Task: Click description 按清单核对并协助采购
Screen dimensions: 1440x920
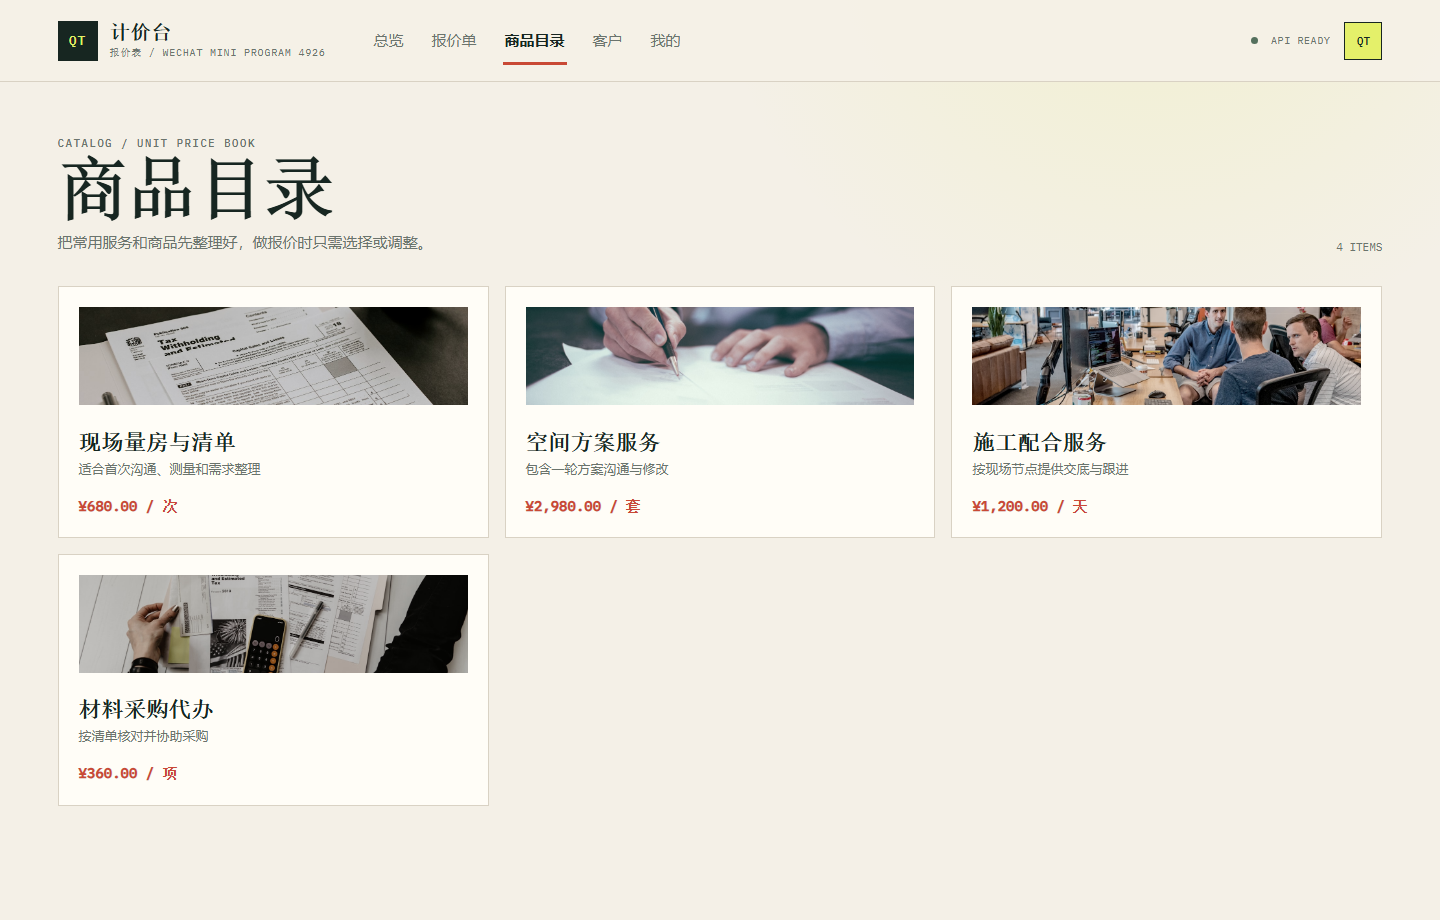Action: [144, 736]
